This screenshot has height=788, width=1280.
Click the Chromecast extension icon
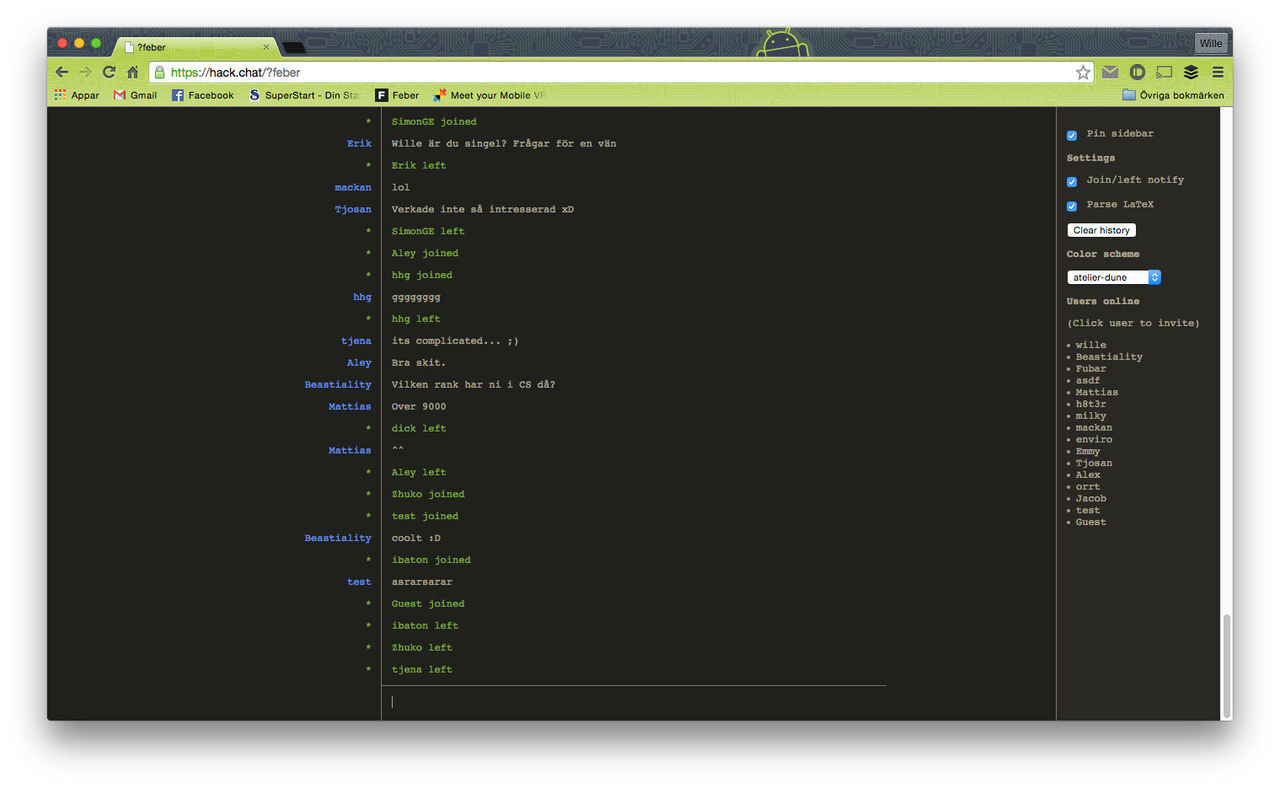pos(1163,71)
